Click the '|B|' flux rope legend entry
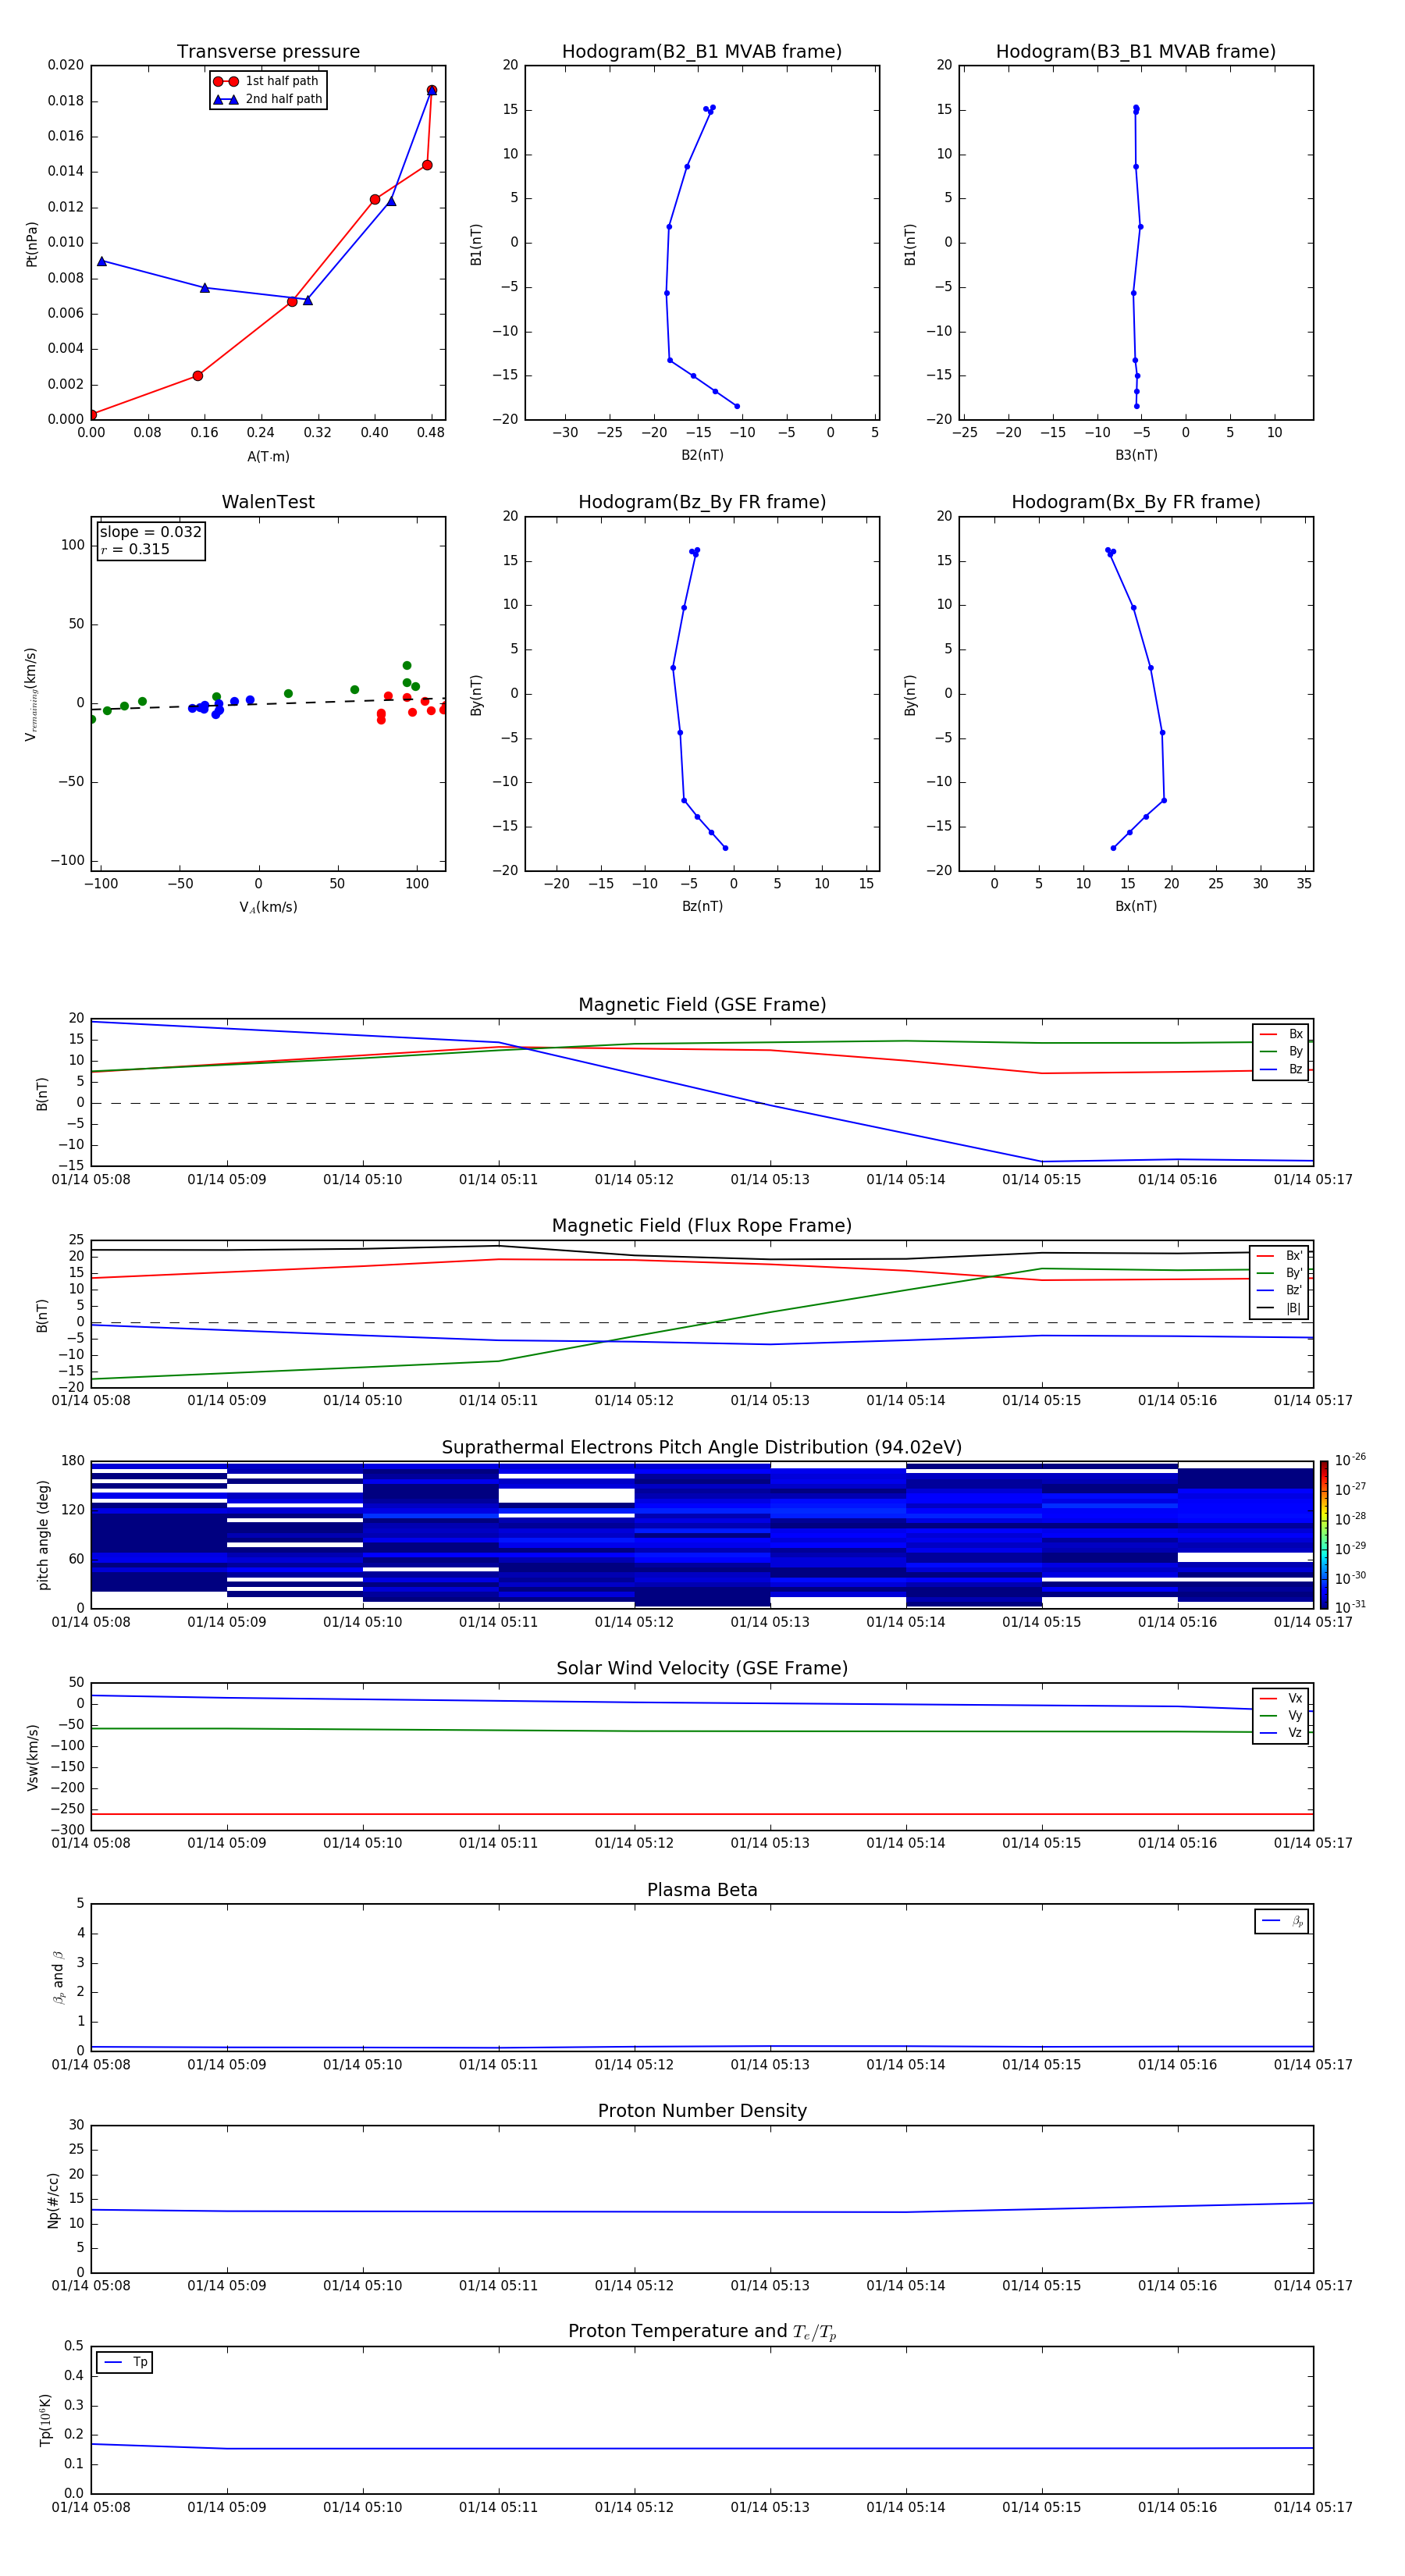Screen dimensions: 1405x2576 pos(1280,1308)
